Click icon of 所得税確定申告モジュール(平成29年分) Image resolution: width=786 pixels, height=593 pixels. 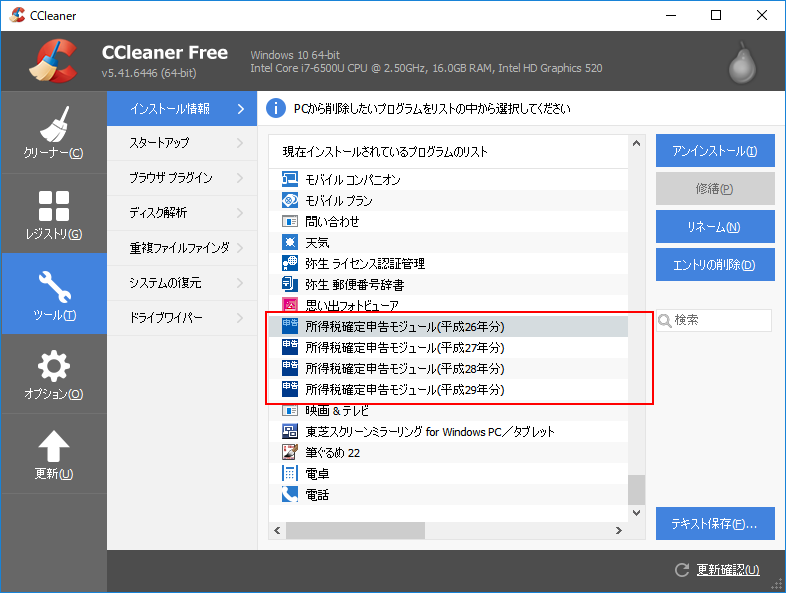[290, 389]
